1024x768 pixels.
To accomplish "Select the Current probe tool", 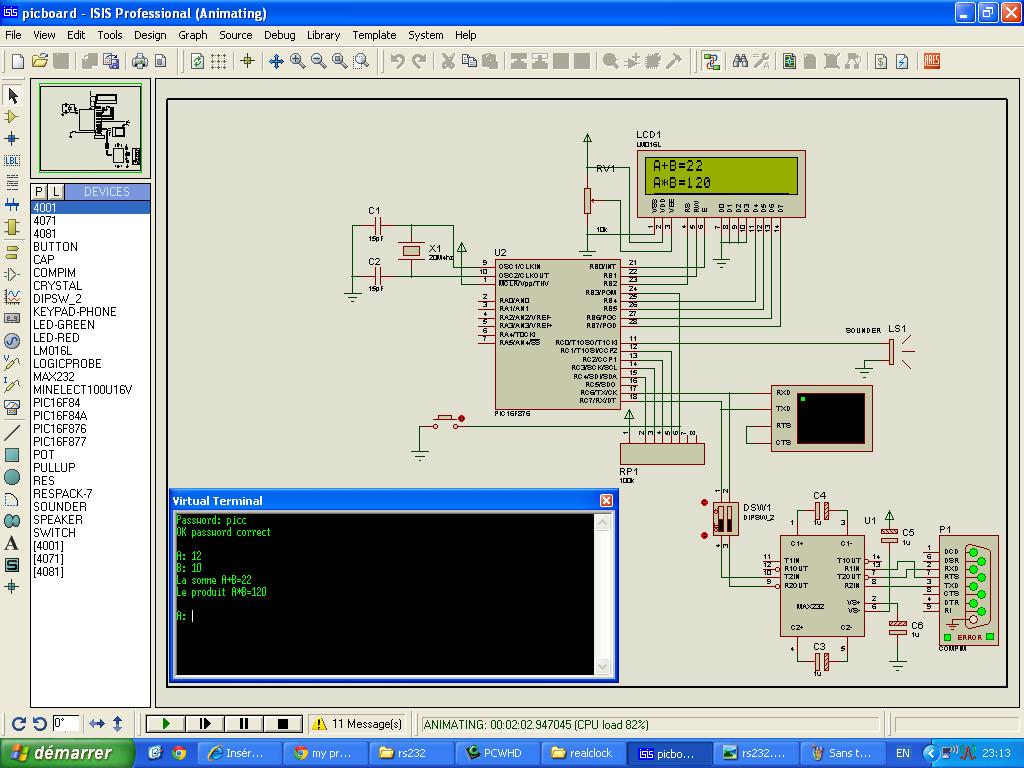I will 12,385.
